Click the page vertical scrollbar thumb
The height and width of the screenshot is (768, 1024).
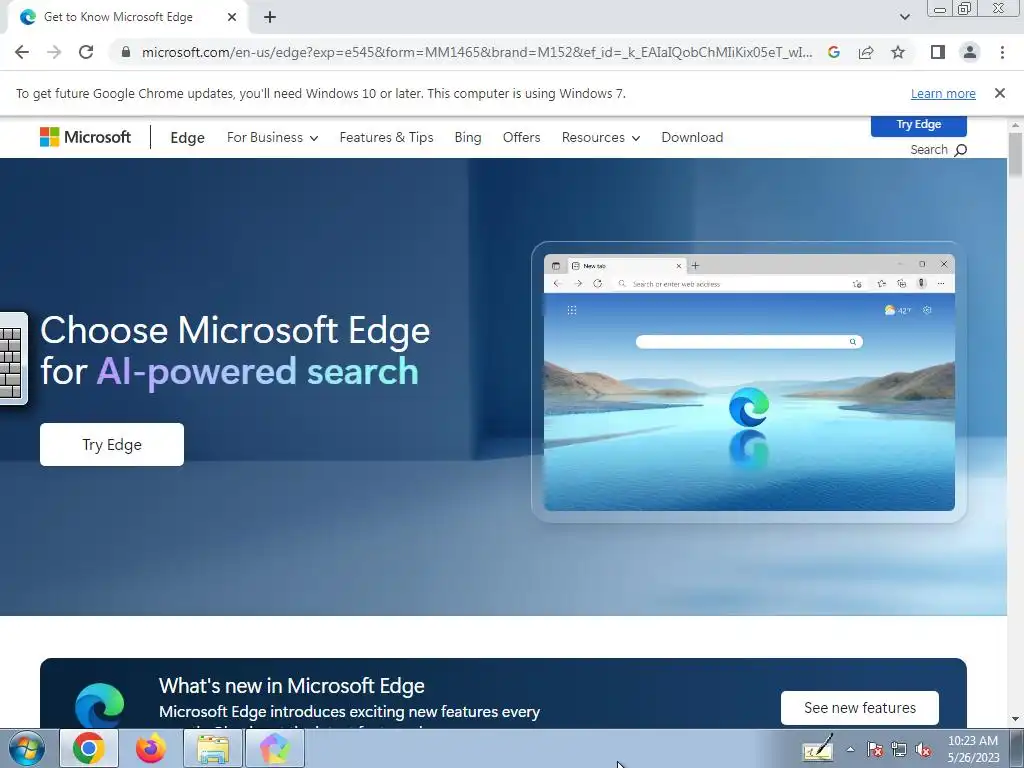tap(1015, 153)
